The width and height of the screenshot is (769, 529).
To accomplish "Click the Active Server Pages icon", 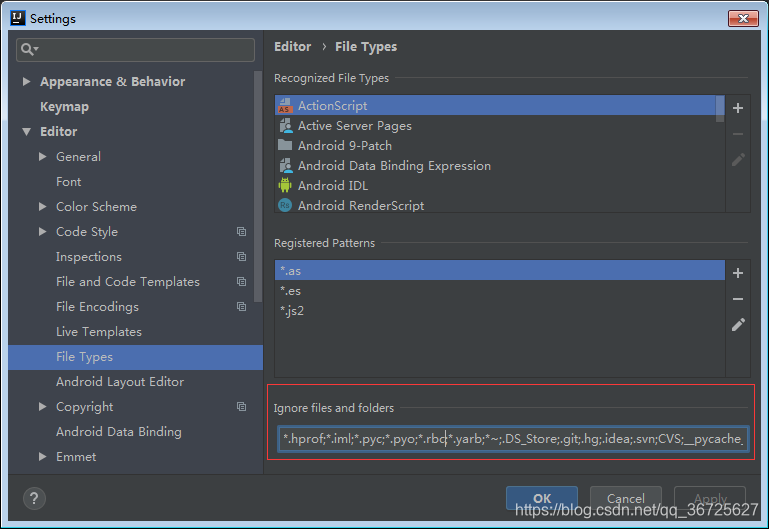I will pos(285,126).
